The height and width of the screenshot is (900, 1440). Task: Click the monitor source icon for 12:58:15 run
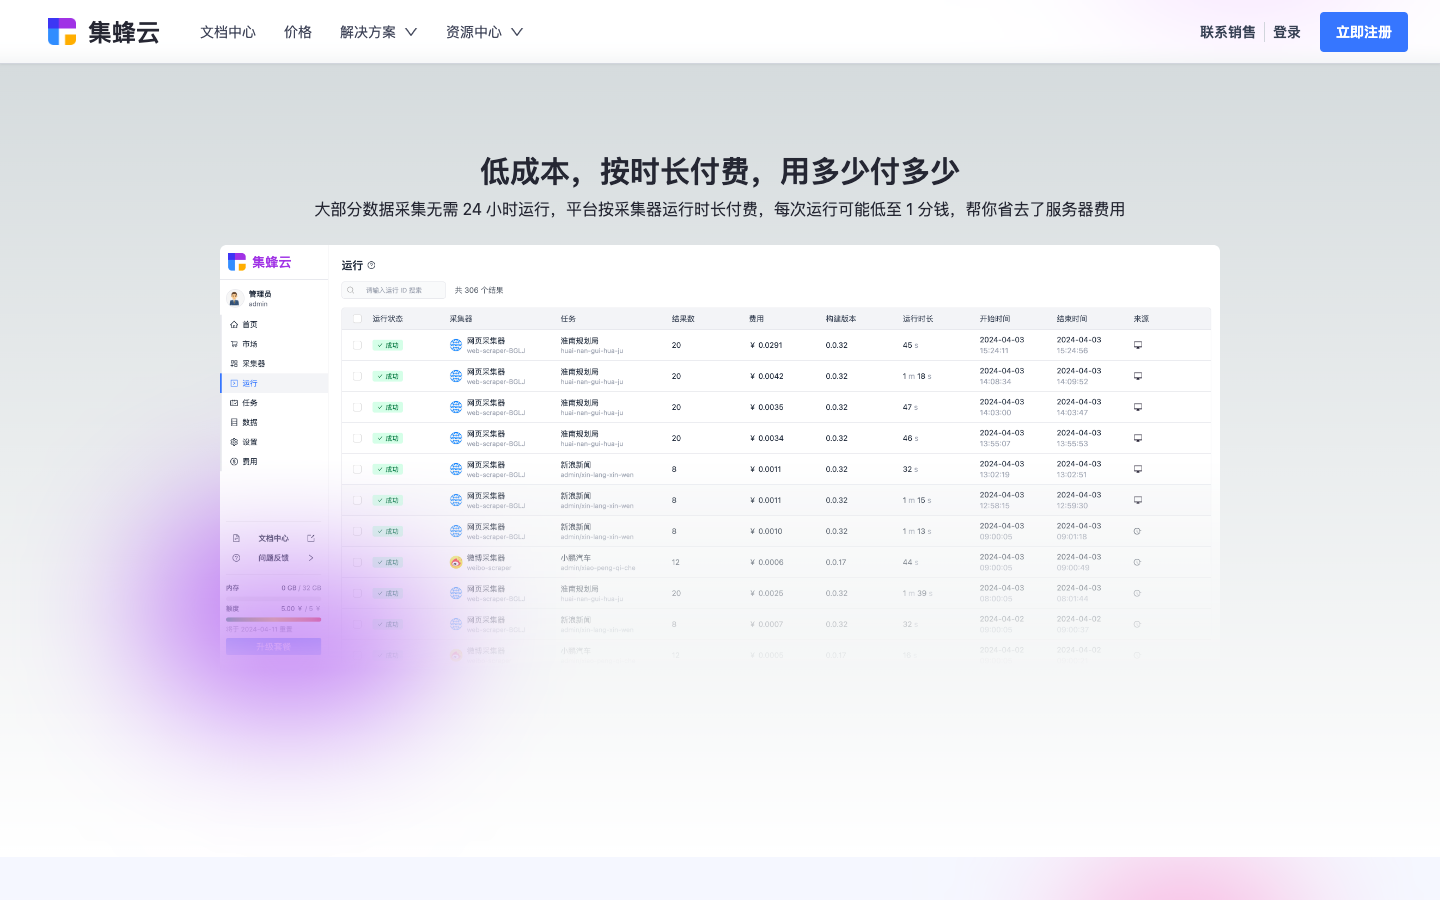coord(1138,500)
